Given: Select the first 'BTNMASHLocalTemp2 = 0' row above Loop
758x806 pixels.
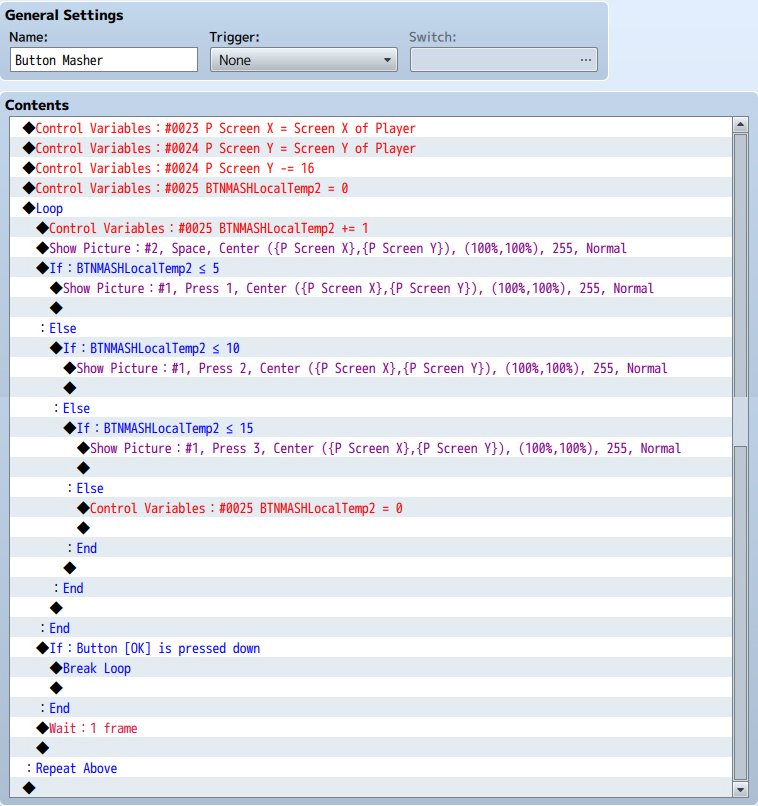Looking at the screenshot, I should (x=371, y=188).
